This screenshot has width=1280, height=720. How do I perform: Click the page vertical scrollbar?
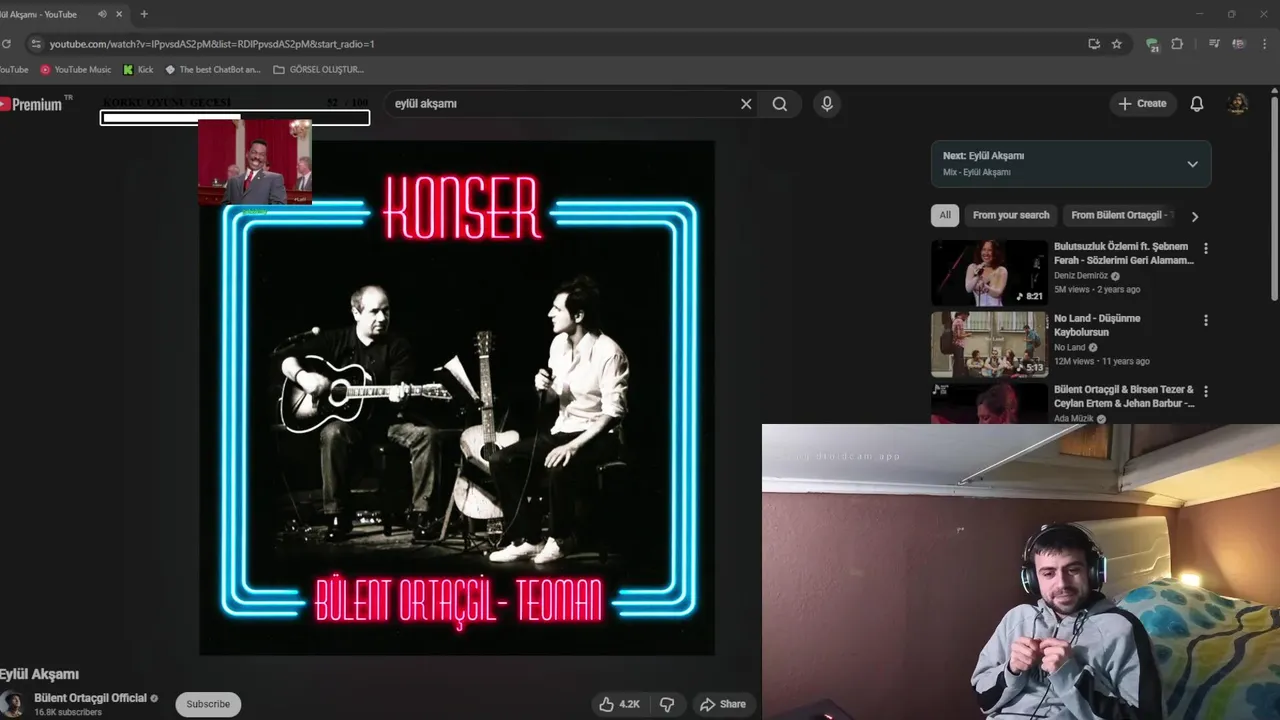click(1274, 200)
